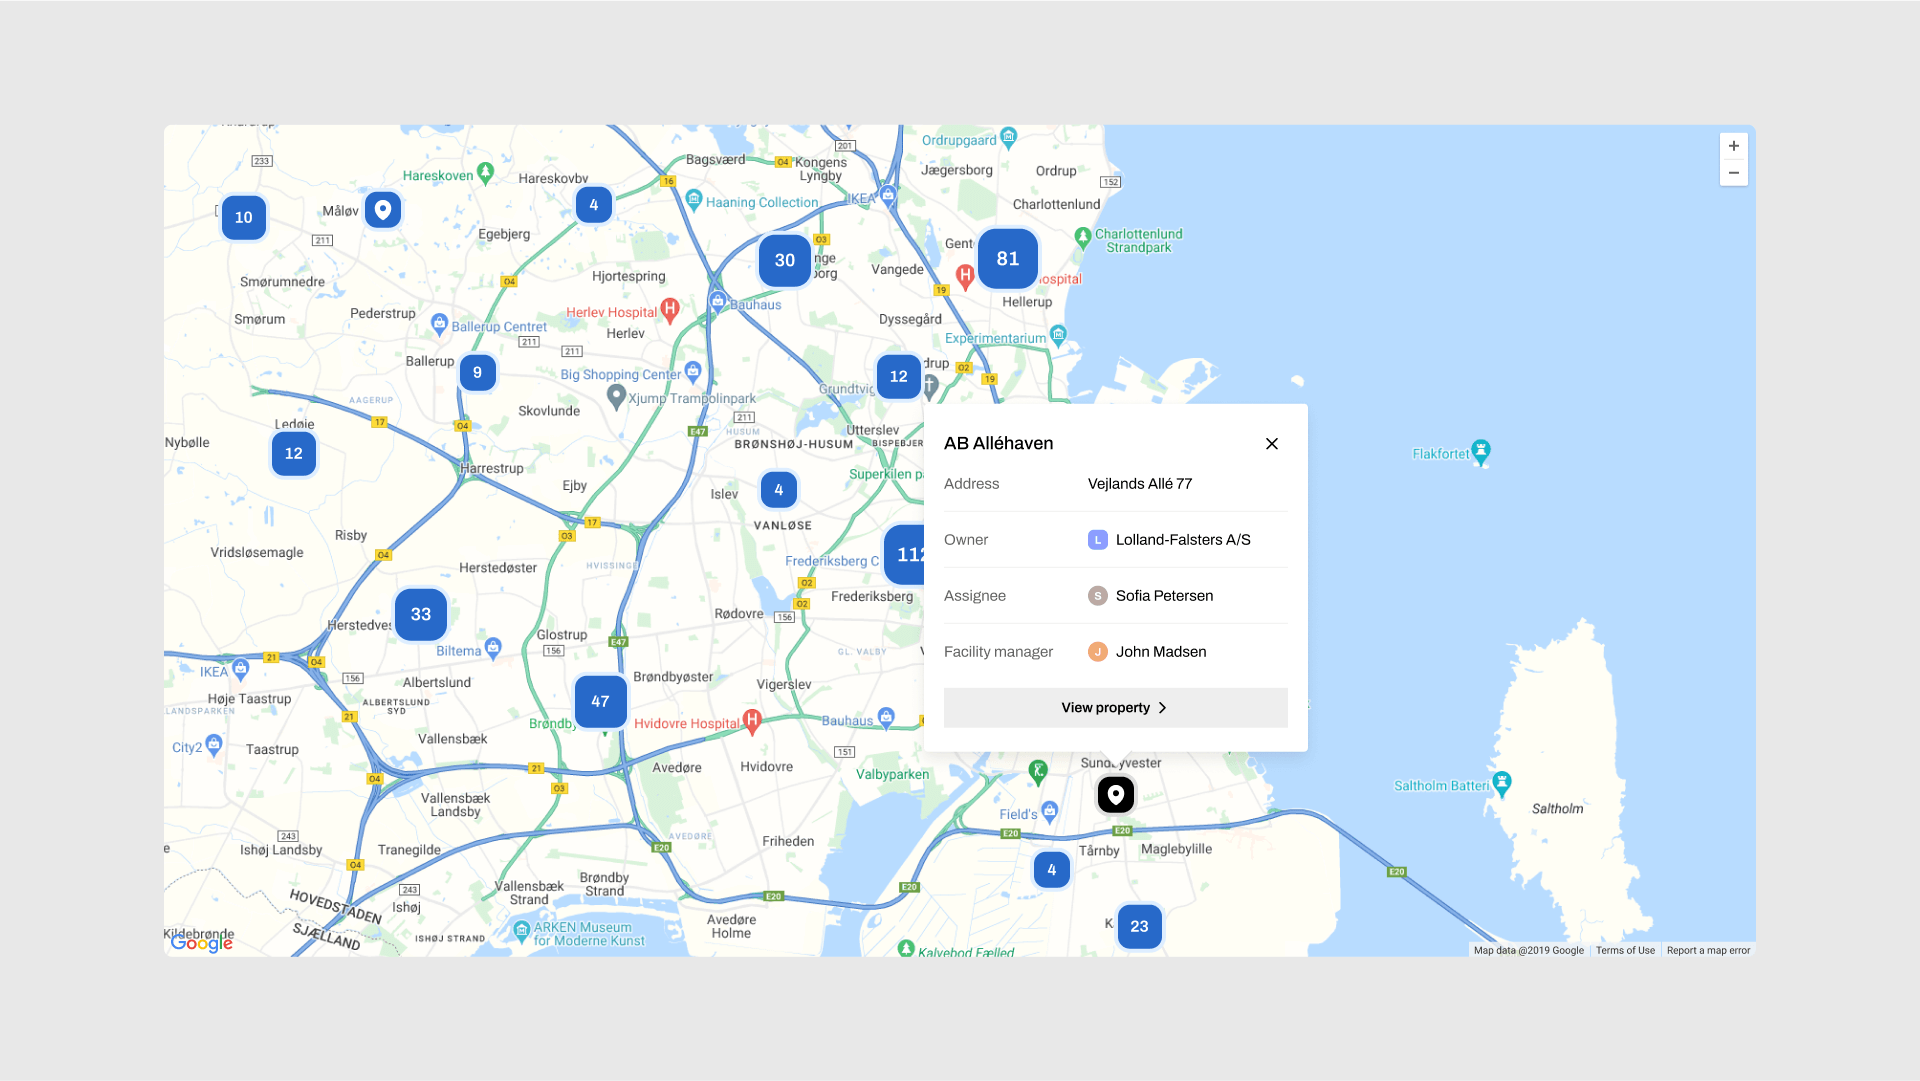
Task: Open the cluster marker showing 47
Action: click(600, 701)
